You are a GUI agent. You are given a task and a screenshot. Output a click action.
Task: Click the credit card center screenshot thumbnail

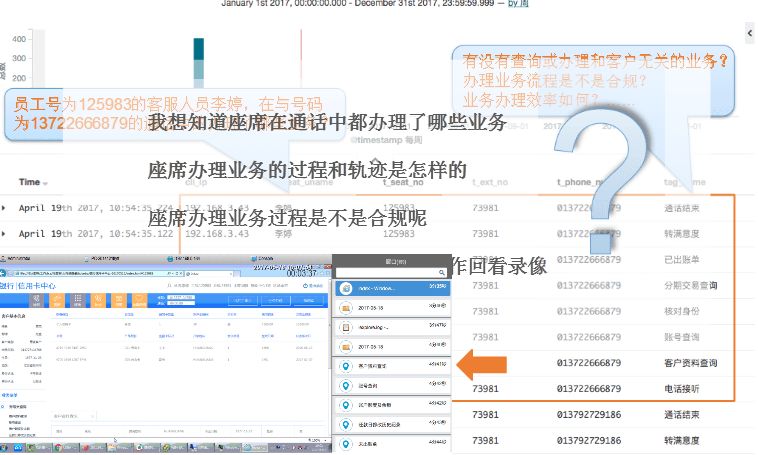point(163,350)
